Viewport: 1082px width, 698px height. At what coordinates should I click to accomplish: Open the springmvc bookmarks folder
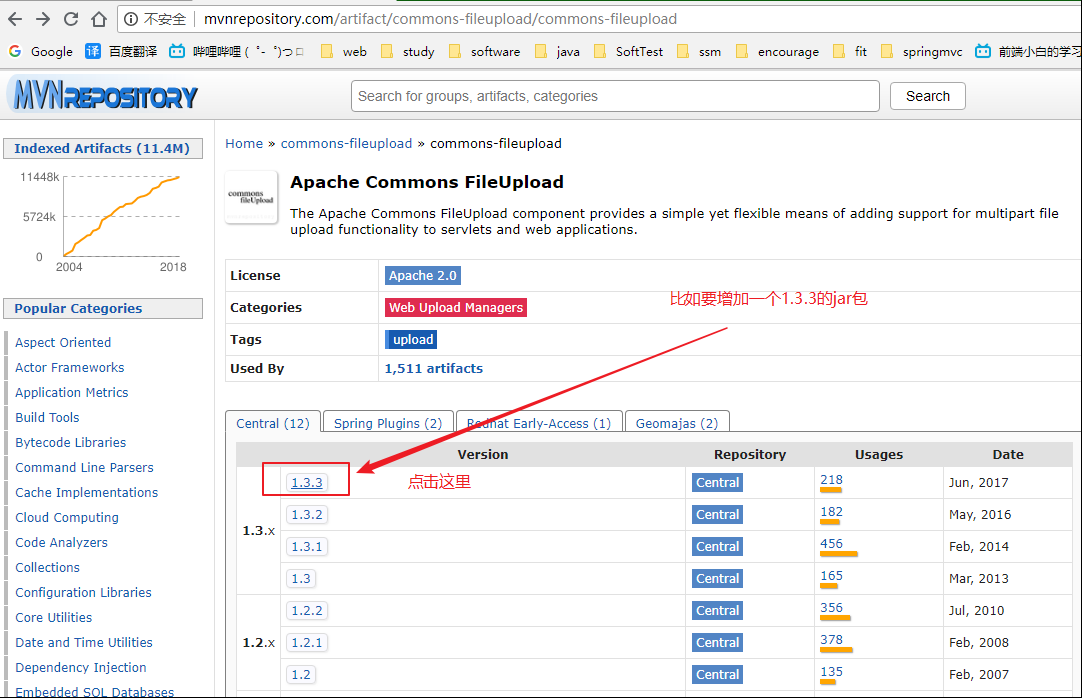click(x=921, y=52)
